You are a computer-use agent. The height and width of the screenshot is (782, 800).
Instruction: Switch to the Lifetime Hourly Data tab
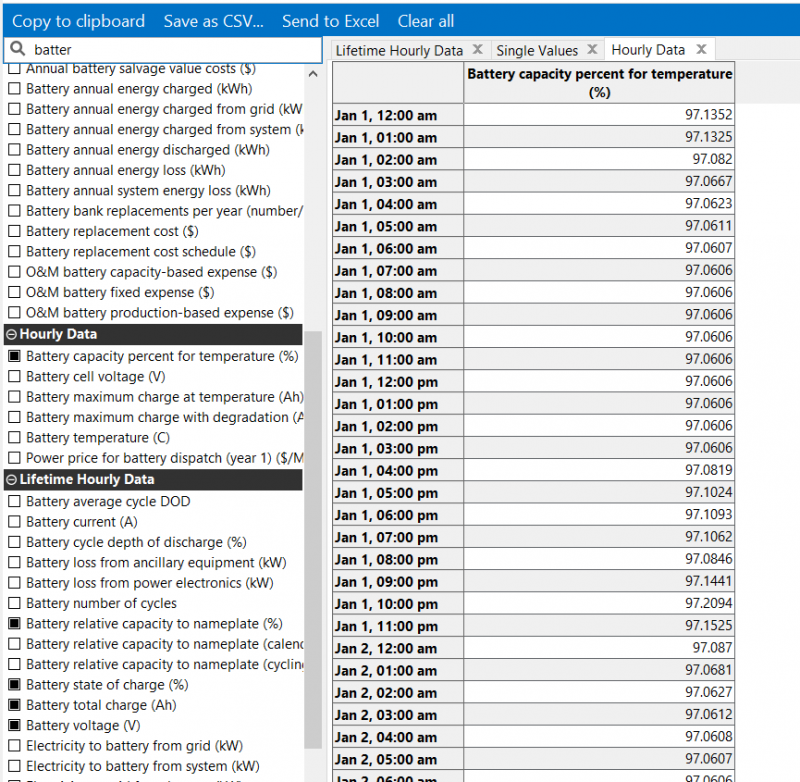click(x=399, y=50)
